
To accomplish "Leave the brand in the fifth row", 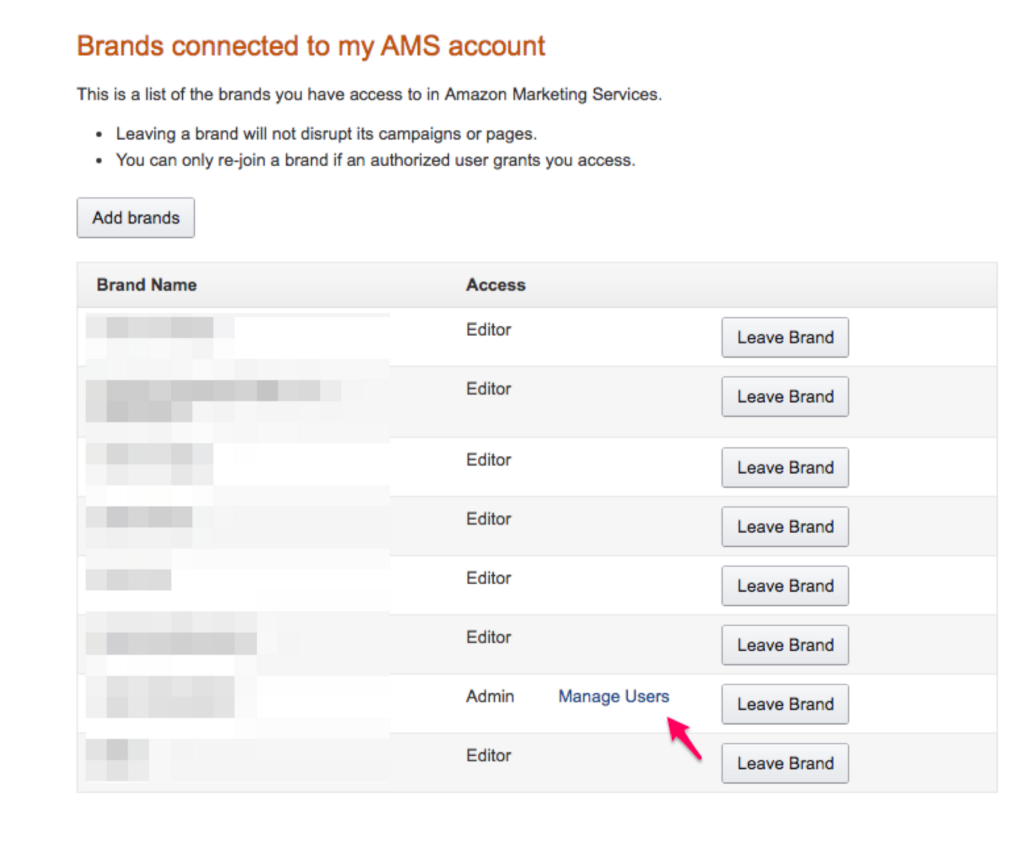I will (785, 586).
